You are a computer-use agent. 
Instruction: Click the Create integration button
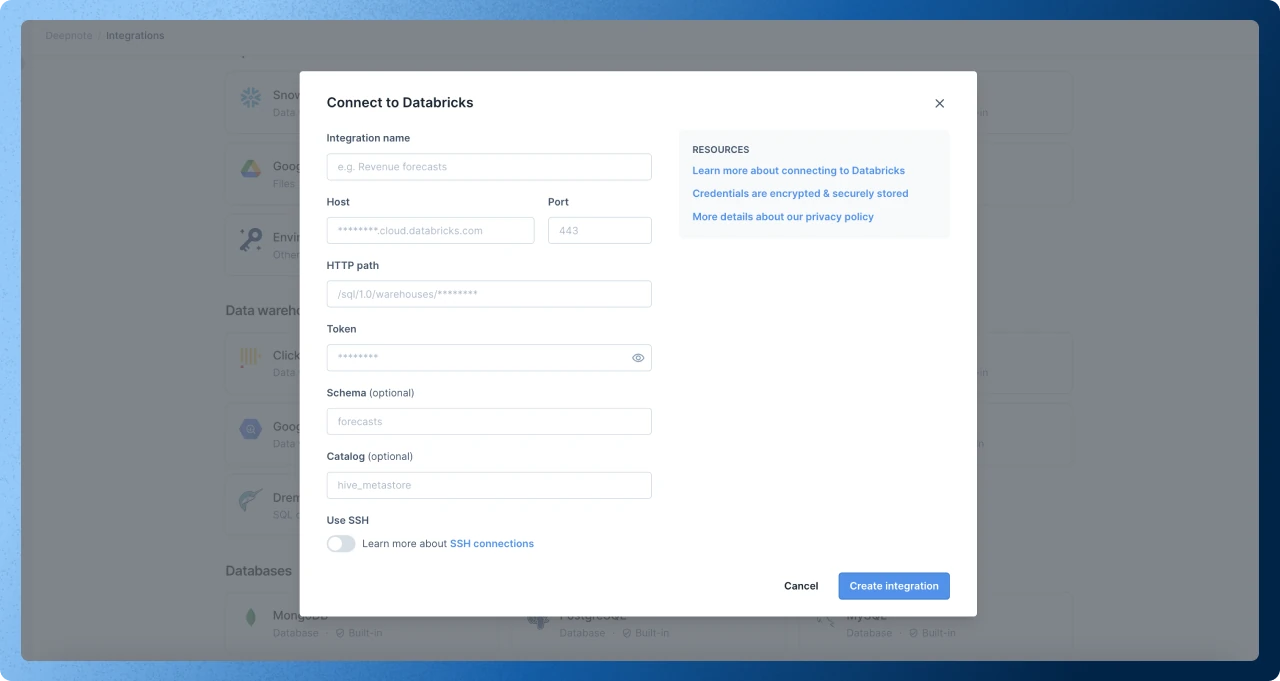coord(894,586)
